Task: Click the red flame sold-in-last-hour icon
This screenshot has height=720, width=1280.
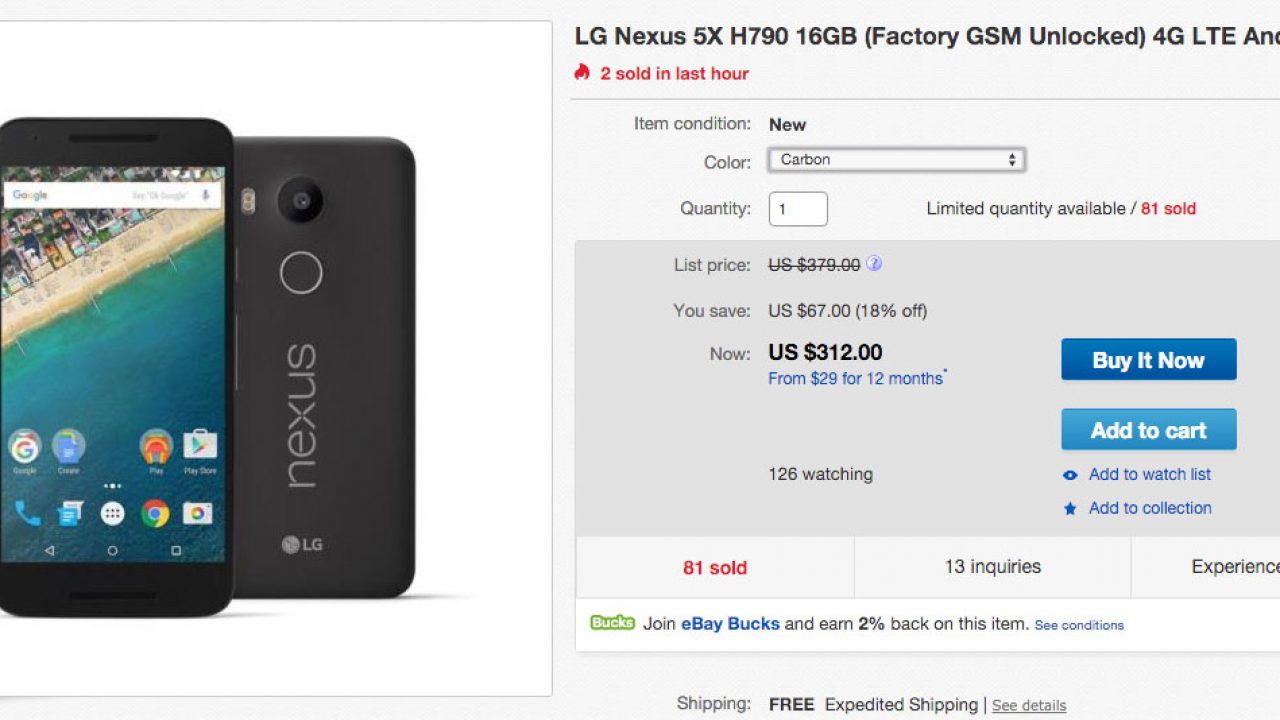Action: [x=582, y=72]
